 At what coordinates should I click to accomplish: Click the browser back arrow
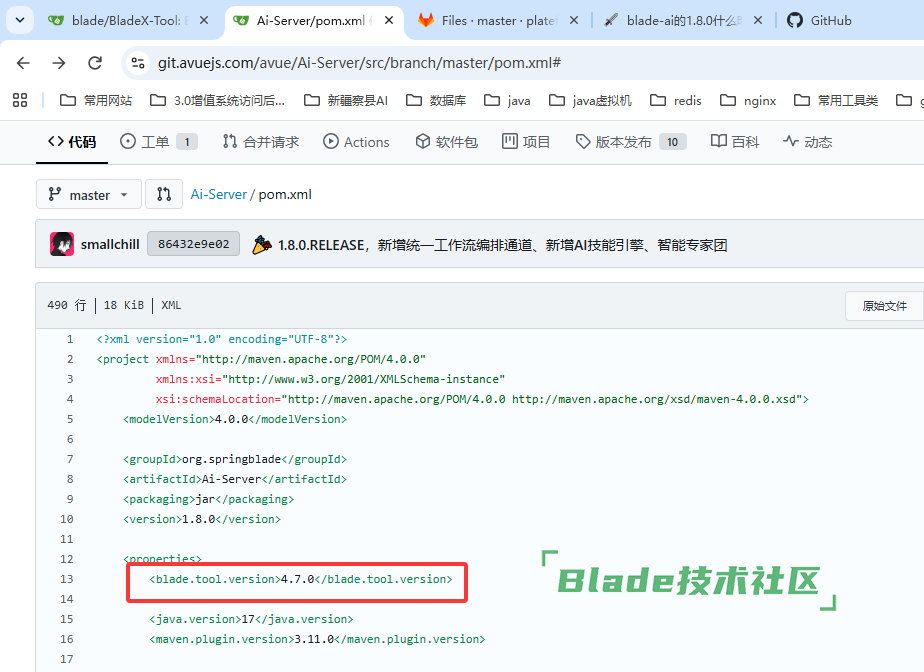coord(23,62)
